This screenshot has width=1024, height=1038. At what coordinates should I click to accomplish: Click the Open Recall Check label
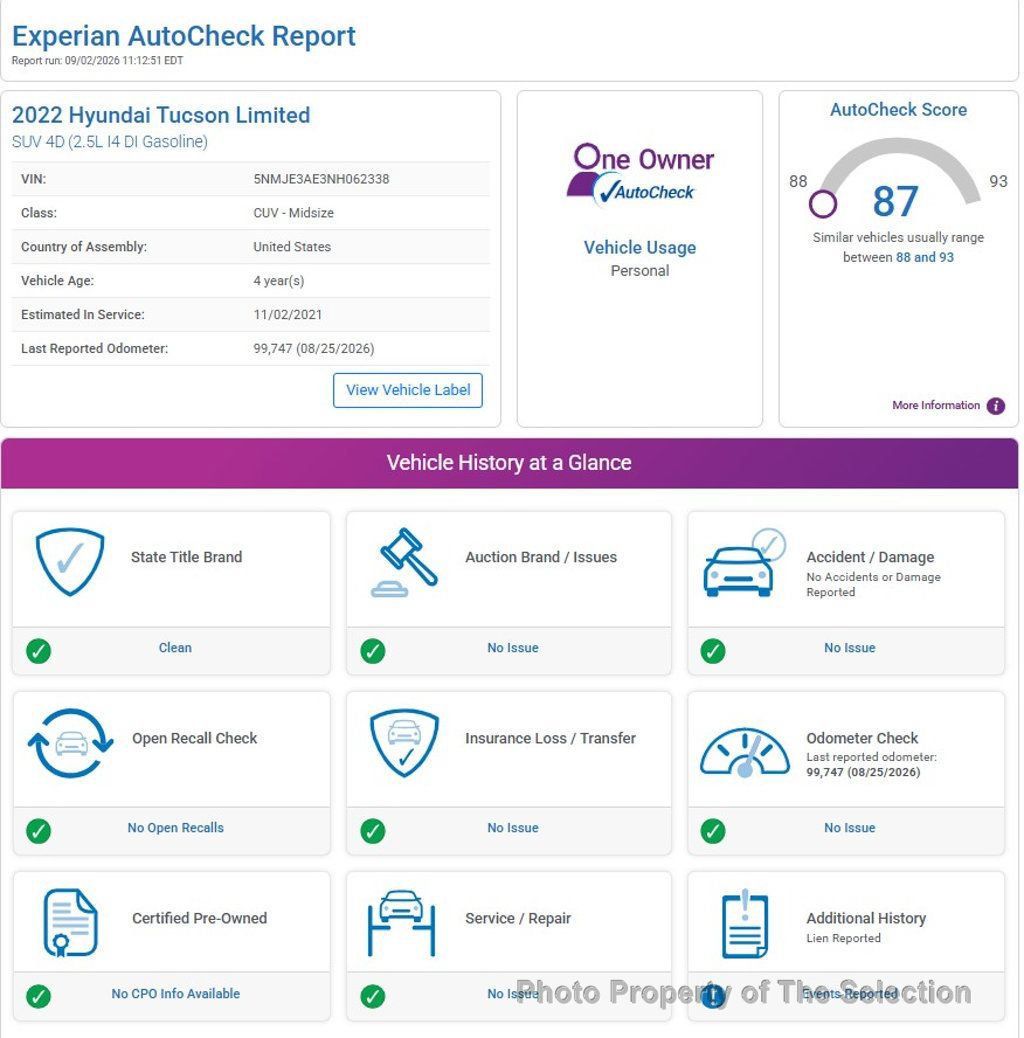(x=194, y=738)
